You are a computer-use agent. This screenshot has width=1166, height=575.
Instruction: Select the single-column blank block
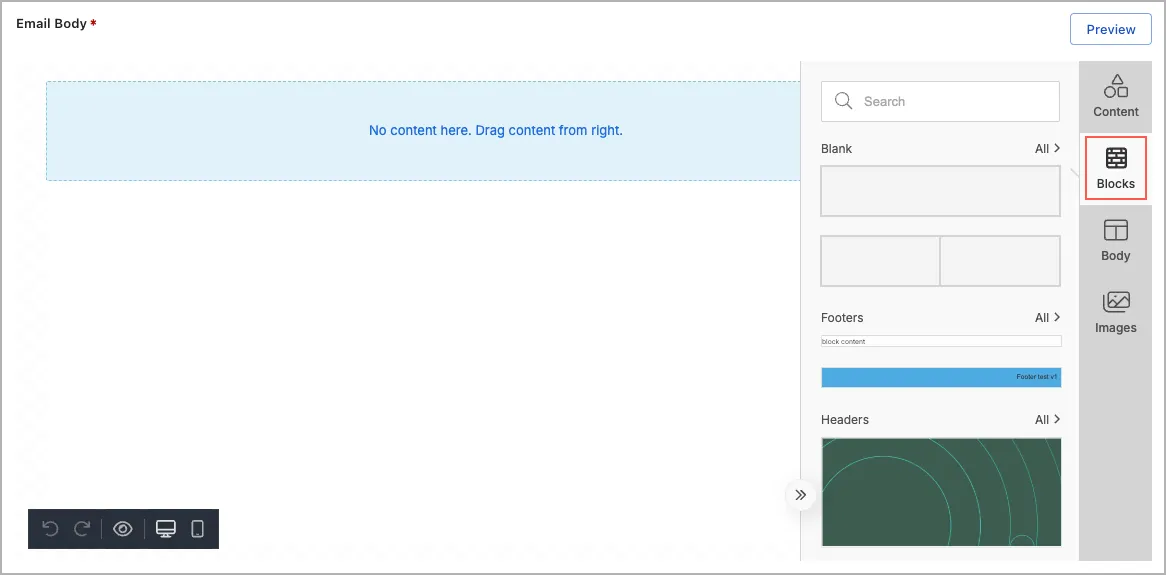[x=940, y=191]
